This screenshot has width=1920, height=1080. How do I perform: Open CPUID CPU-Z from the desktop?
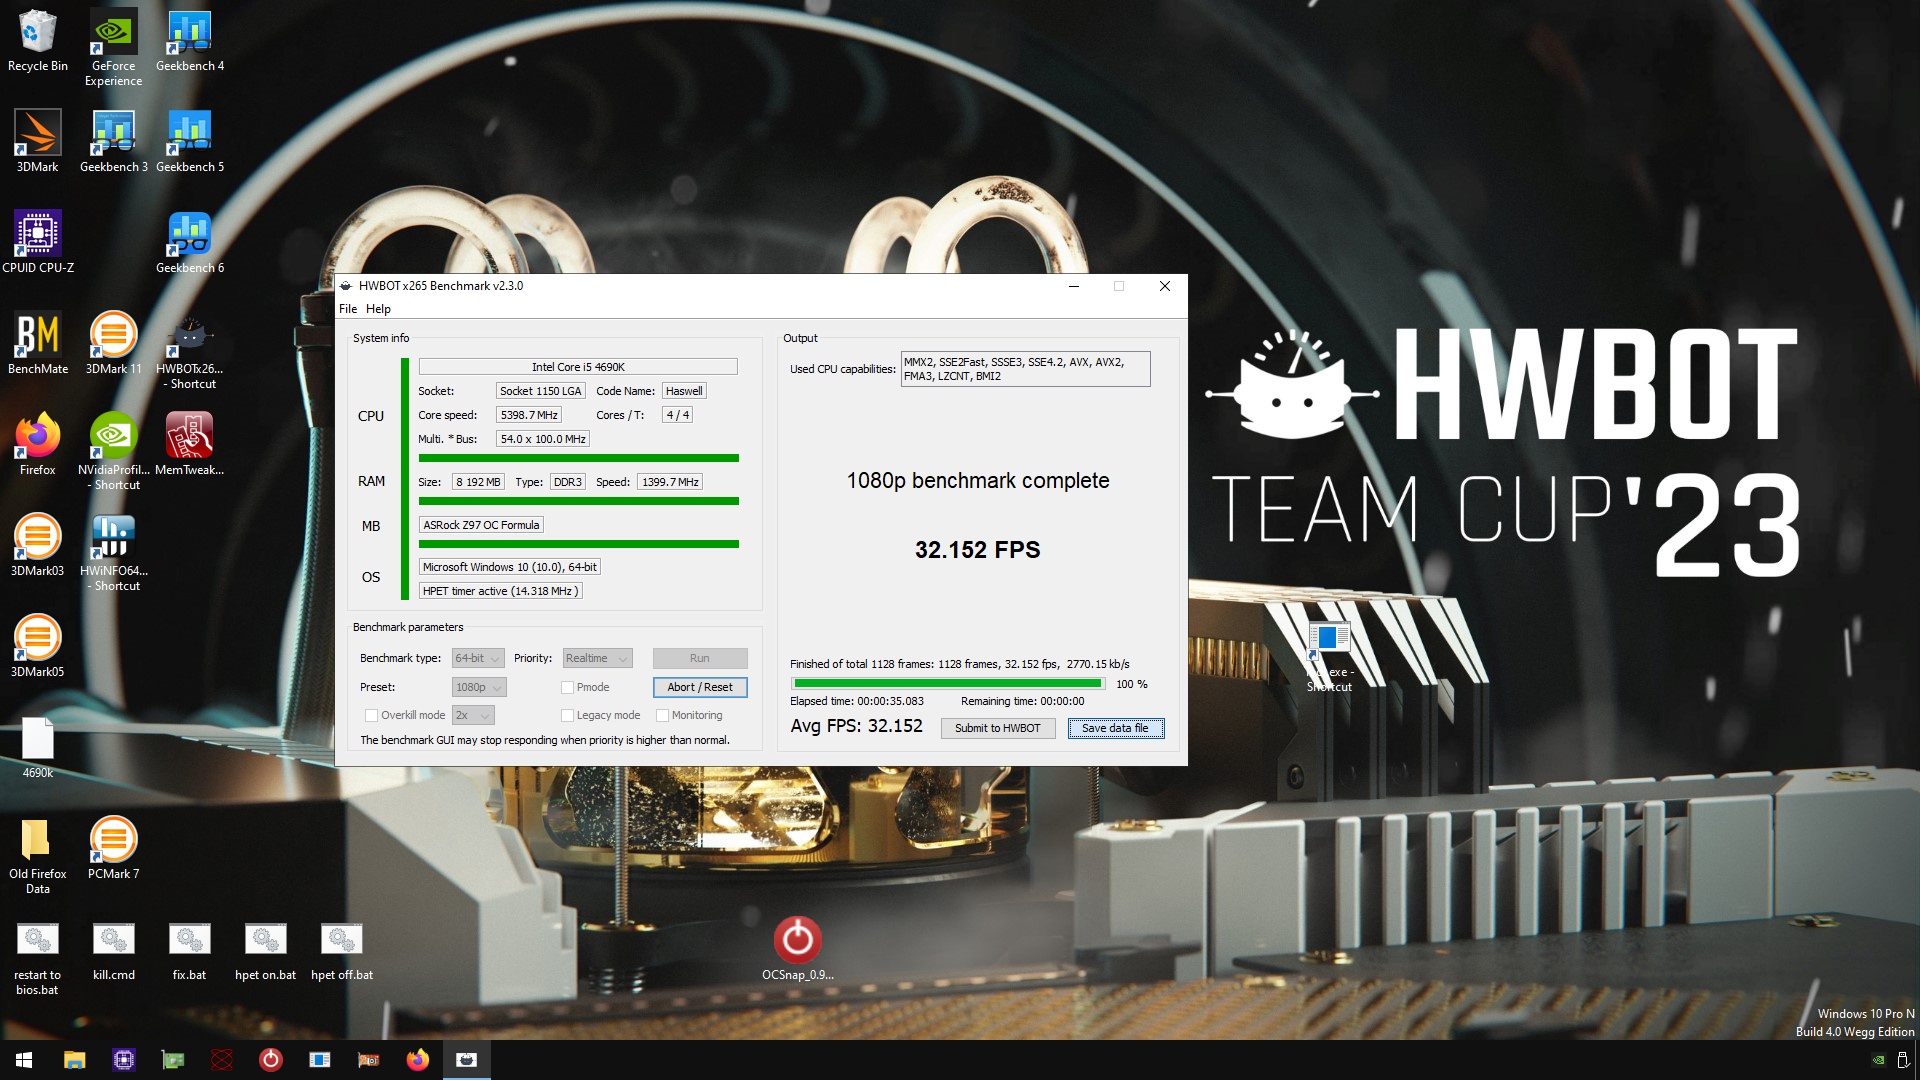coord(37,242)
